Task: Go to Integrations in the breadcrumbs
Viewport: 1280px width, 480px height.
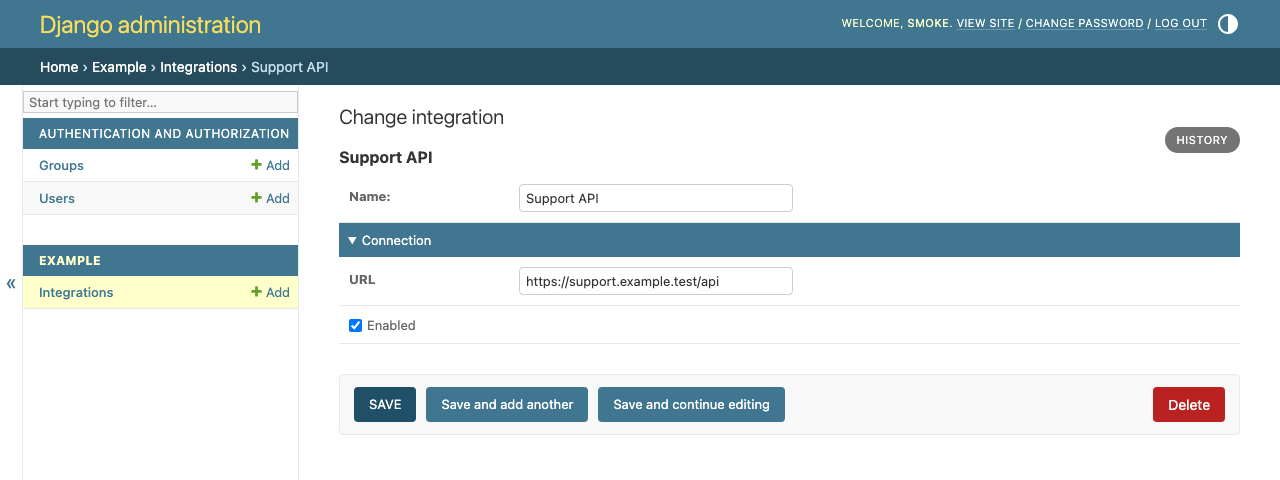Action: point(198,67)
